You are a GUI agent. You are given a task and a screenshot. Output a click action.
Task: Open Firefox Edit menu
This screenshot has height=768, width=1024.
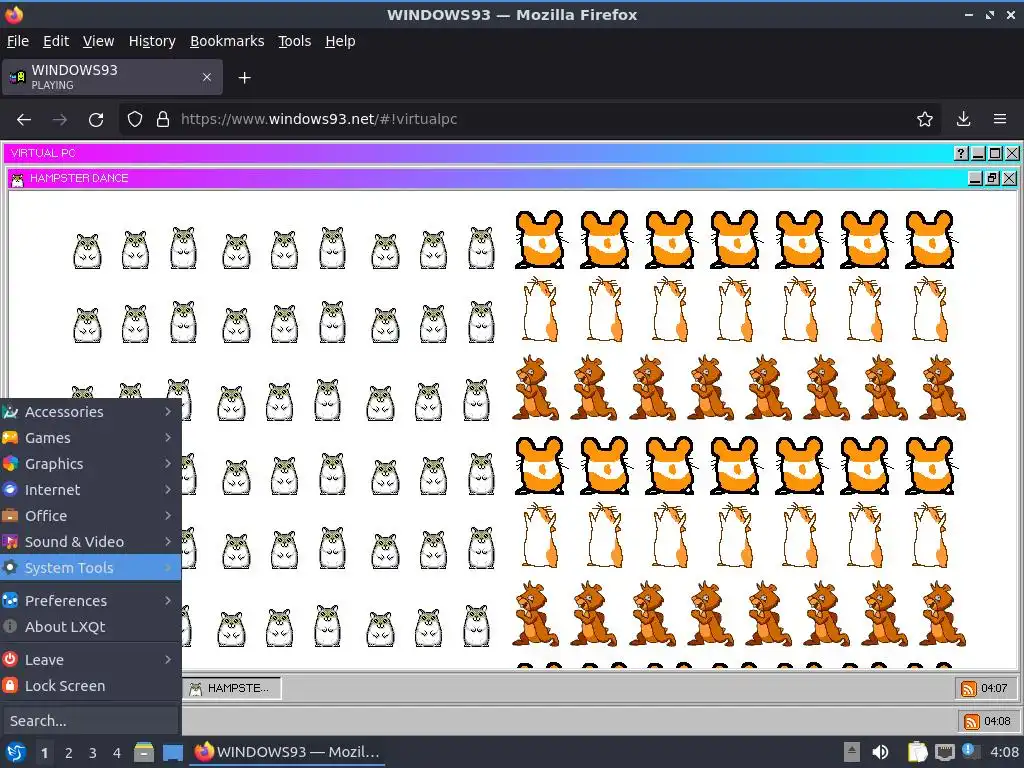pos(56,41)
